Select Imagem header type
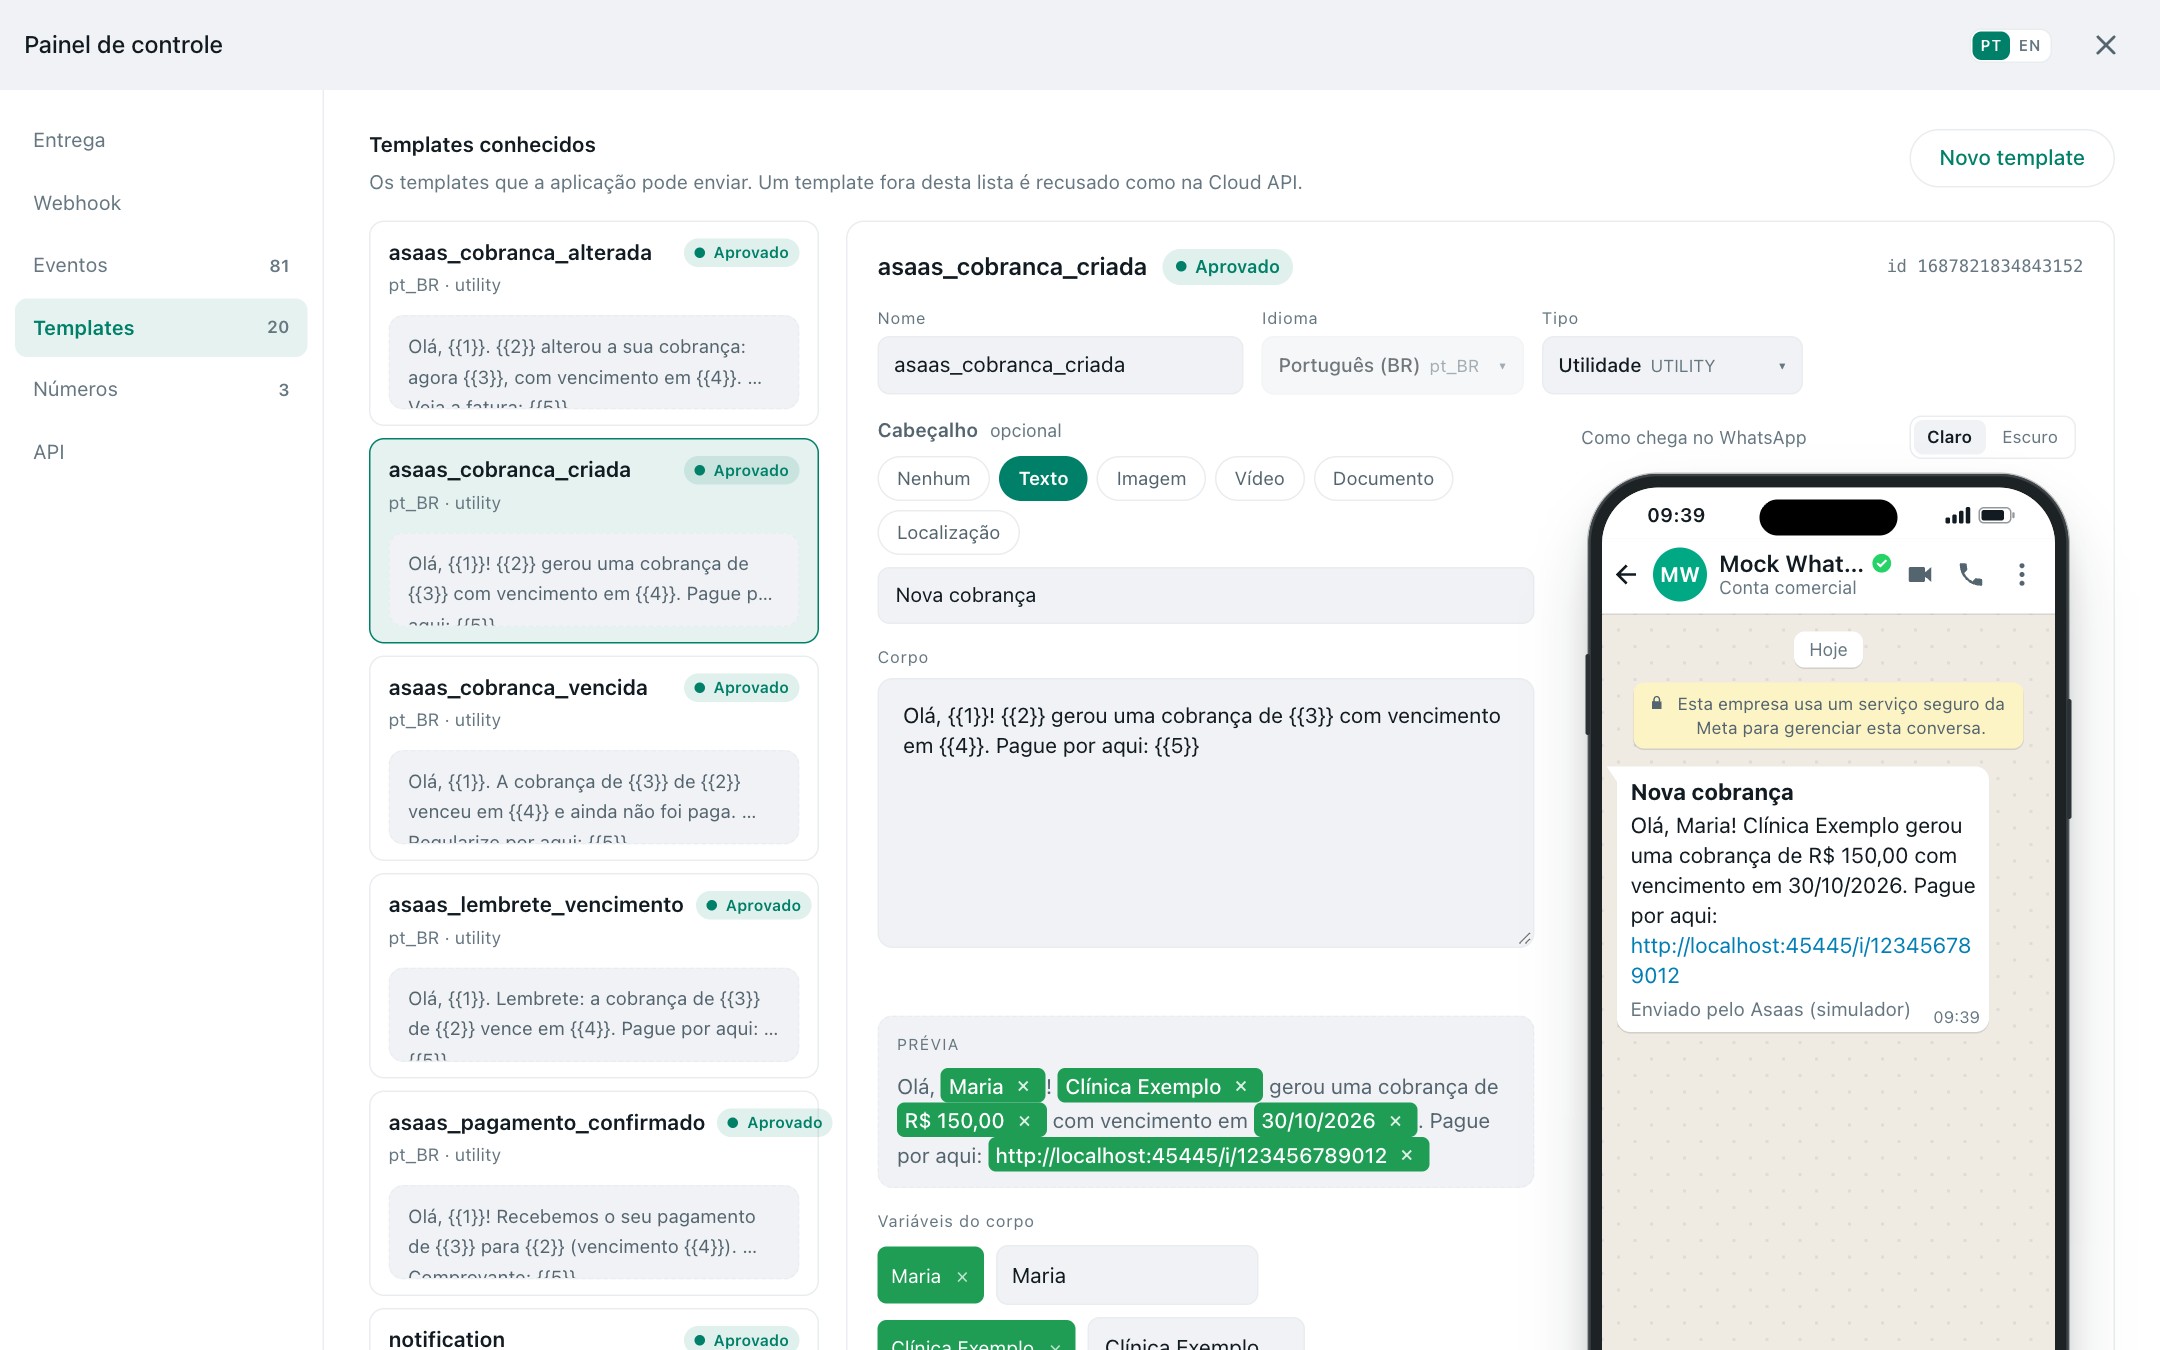This screenshot has height=1350, width=2160. (1151, 478)
